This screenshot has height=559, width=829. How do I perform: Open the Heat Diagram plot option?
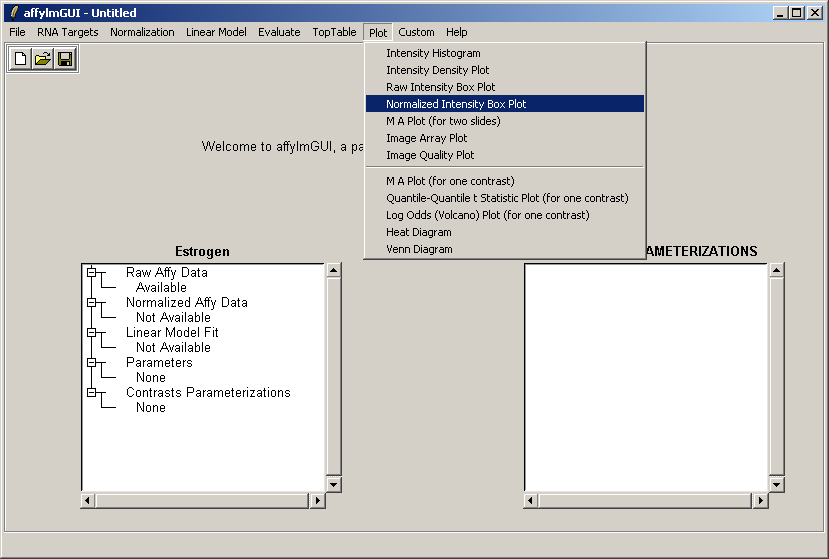coord(418,232)
